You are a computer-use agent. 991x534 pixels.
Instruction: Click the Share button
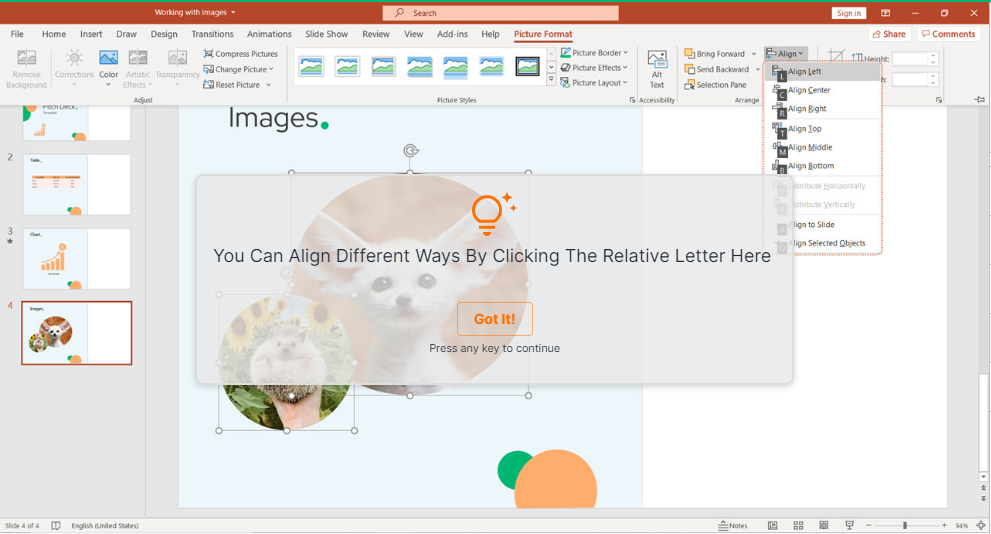pos(889,34)
